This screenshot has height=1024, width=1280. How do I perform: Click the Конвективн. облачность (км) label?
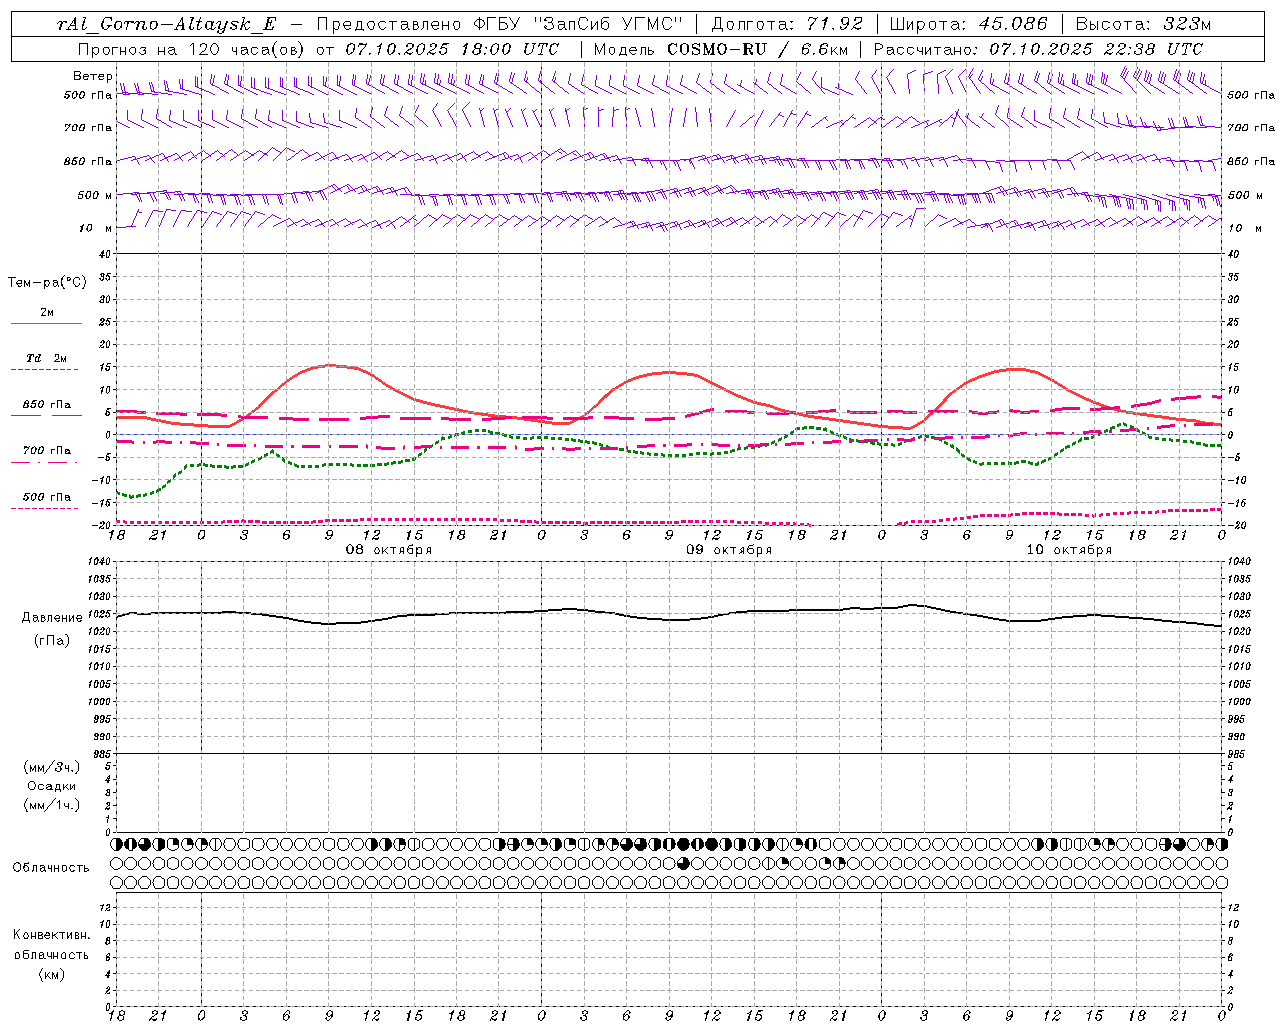(51, 954)
